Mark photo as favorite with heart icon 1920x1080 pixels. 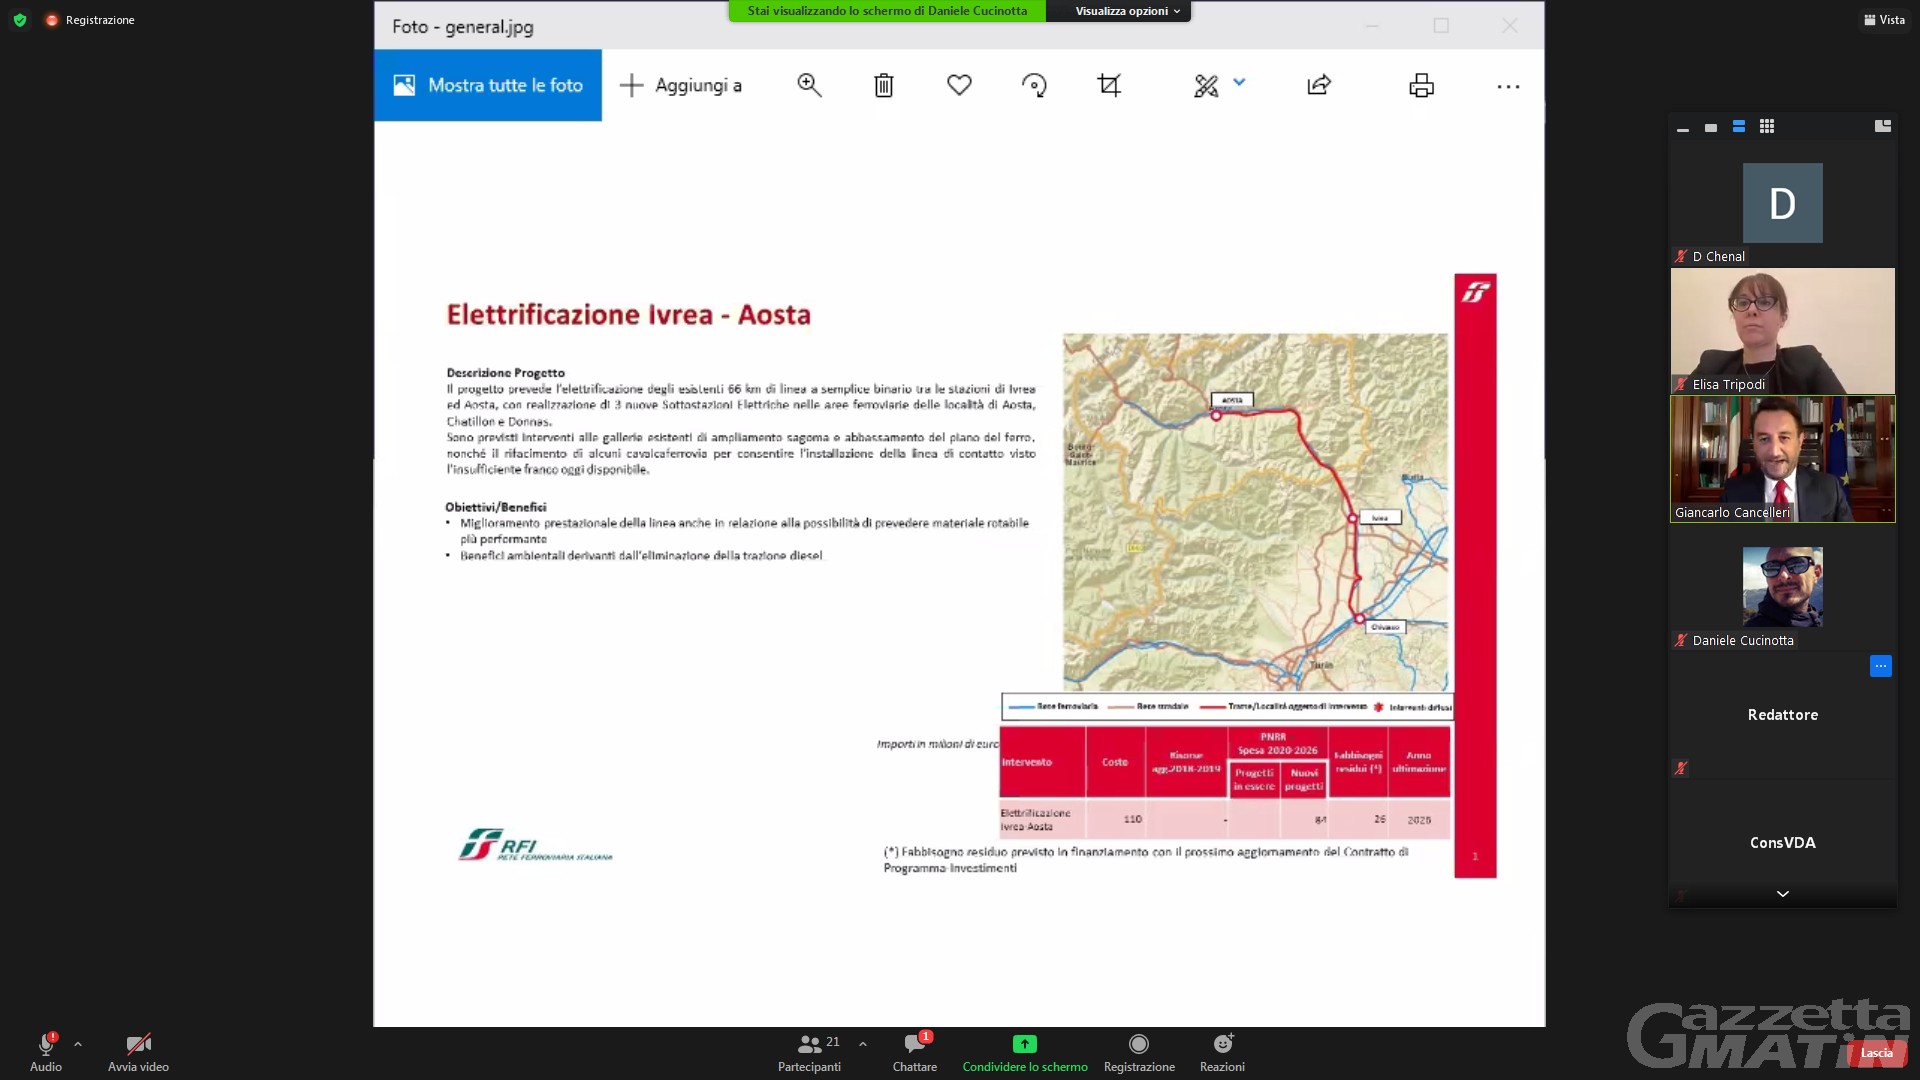click(959, 85)
